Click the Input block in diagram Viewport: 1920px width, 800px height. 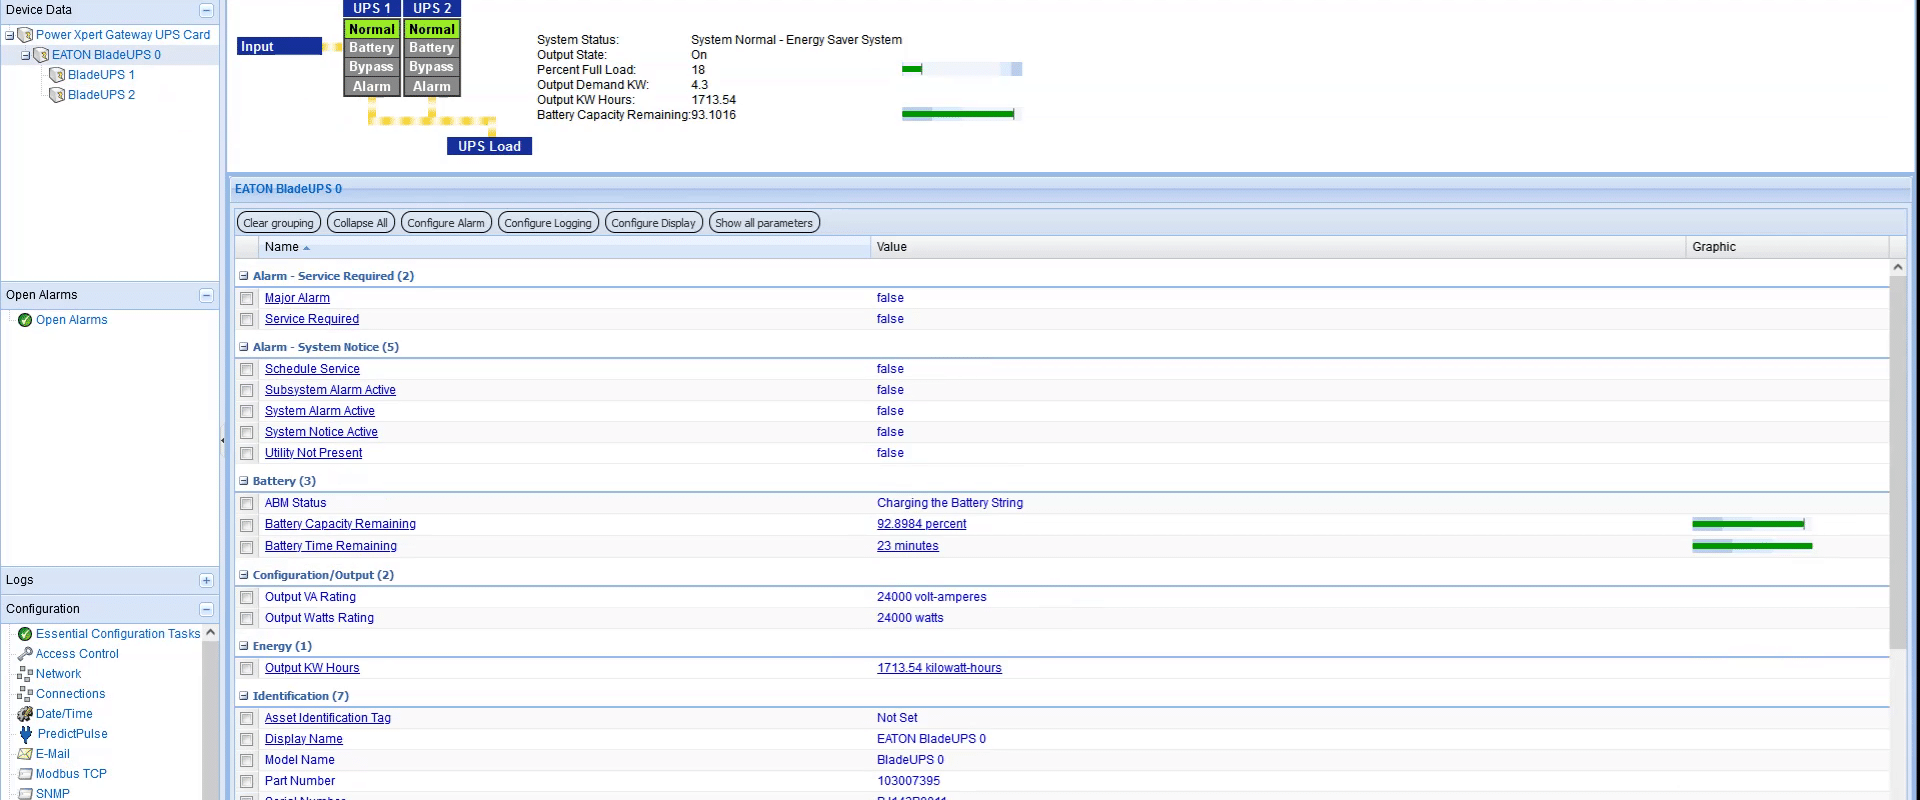point(279,46)
